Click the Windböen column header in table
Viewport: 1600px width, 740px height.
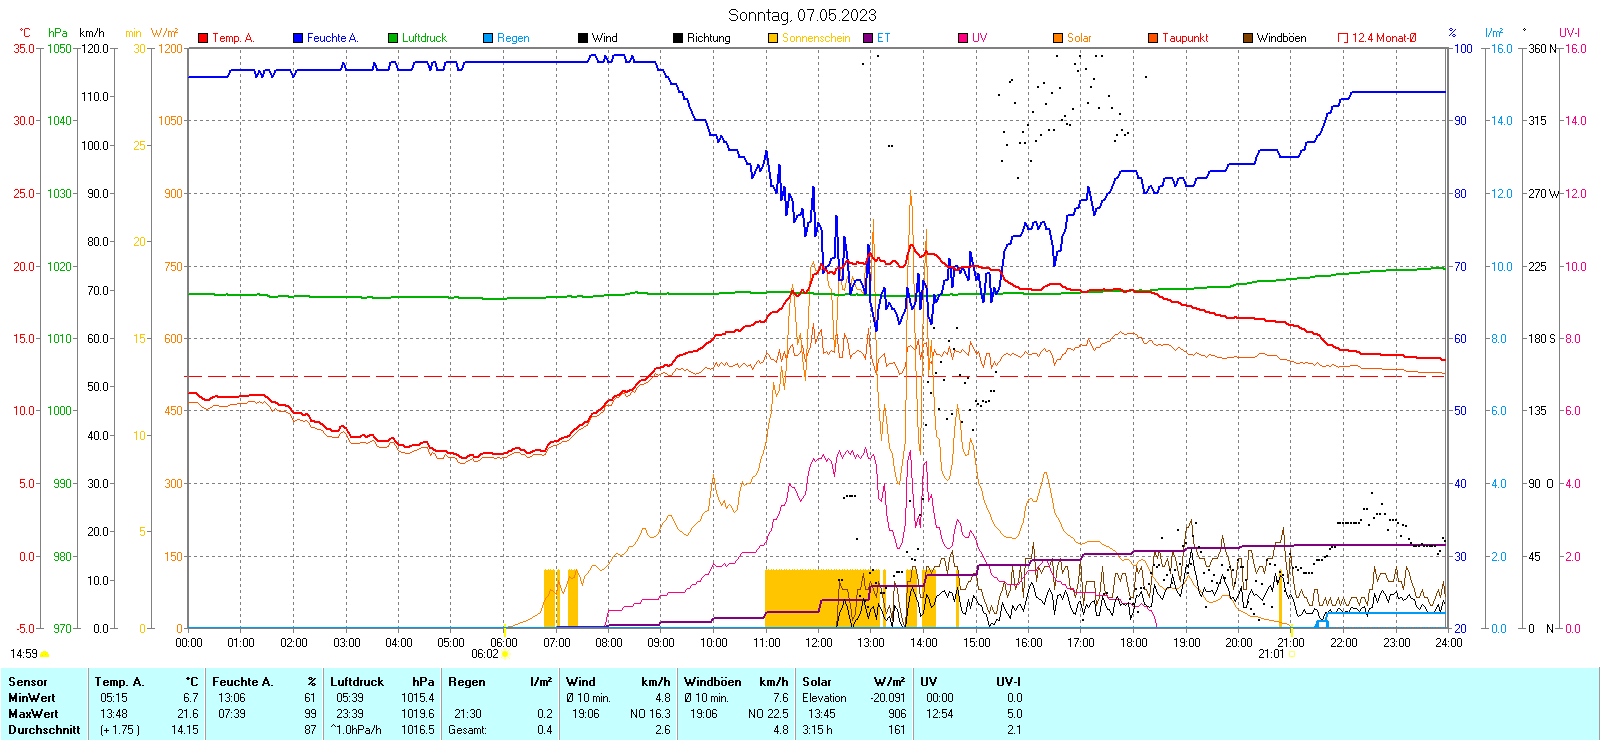click(x=713, y=682)
